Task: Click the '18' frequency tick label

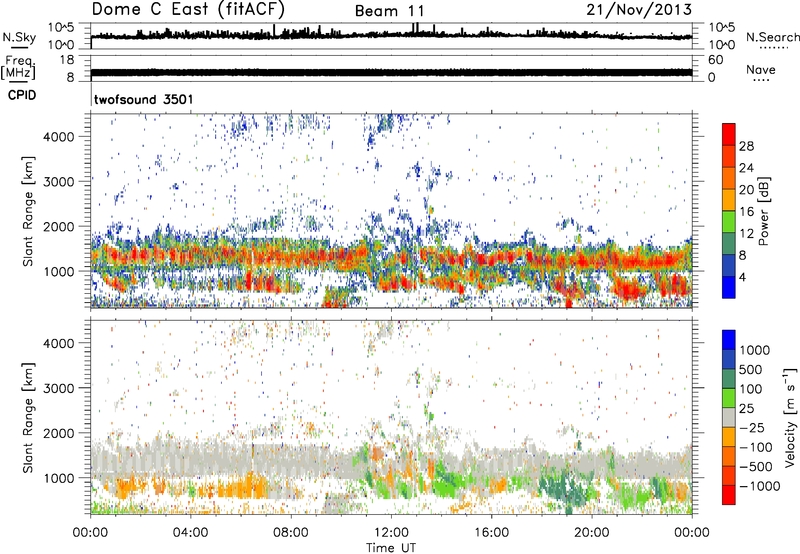Action: click(67, 60)
